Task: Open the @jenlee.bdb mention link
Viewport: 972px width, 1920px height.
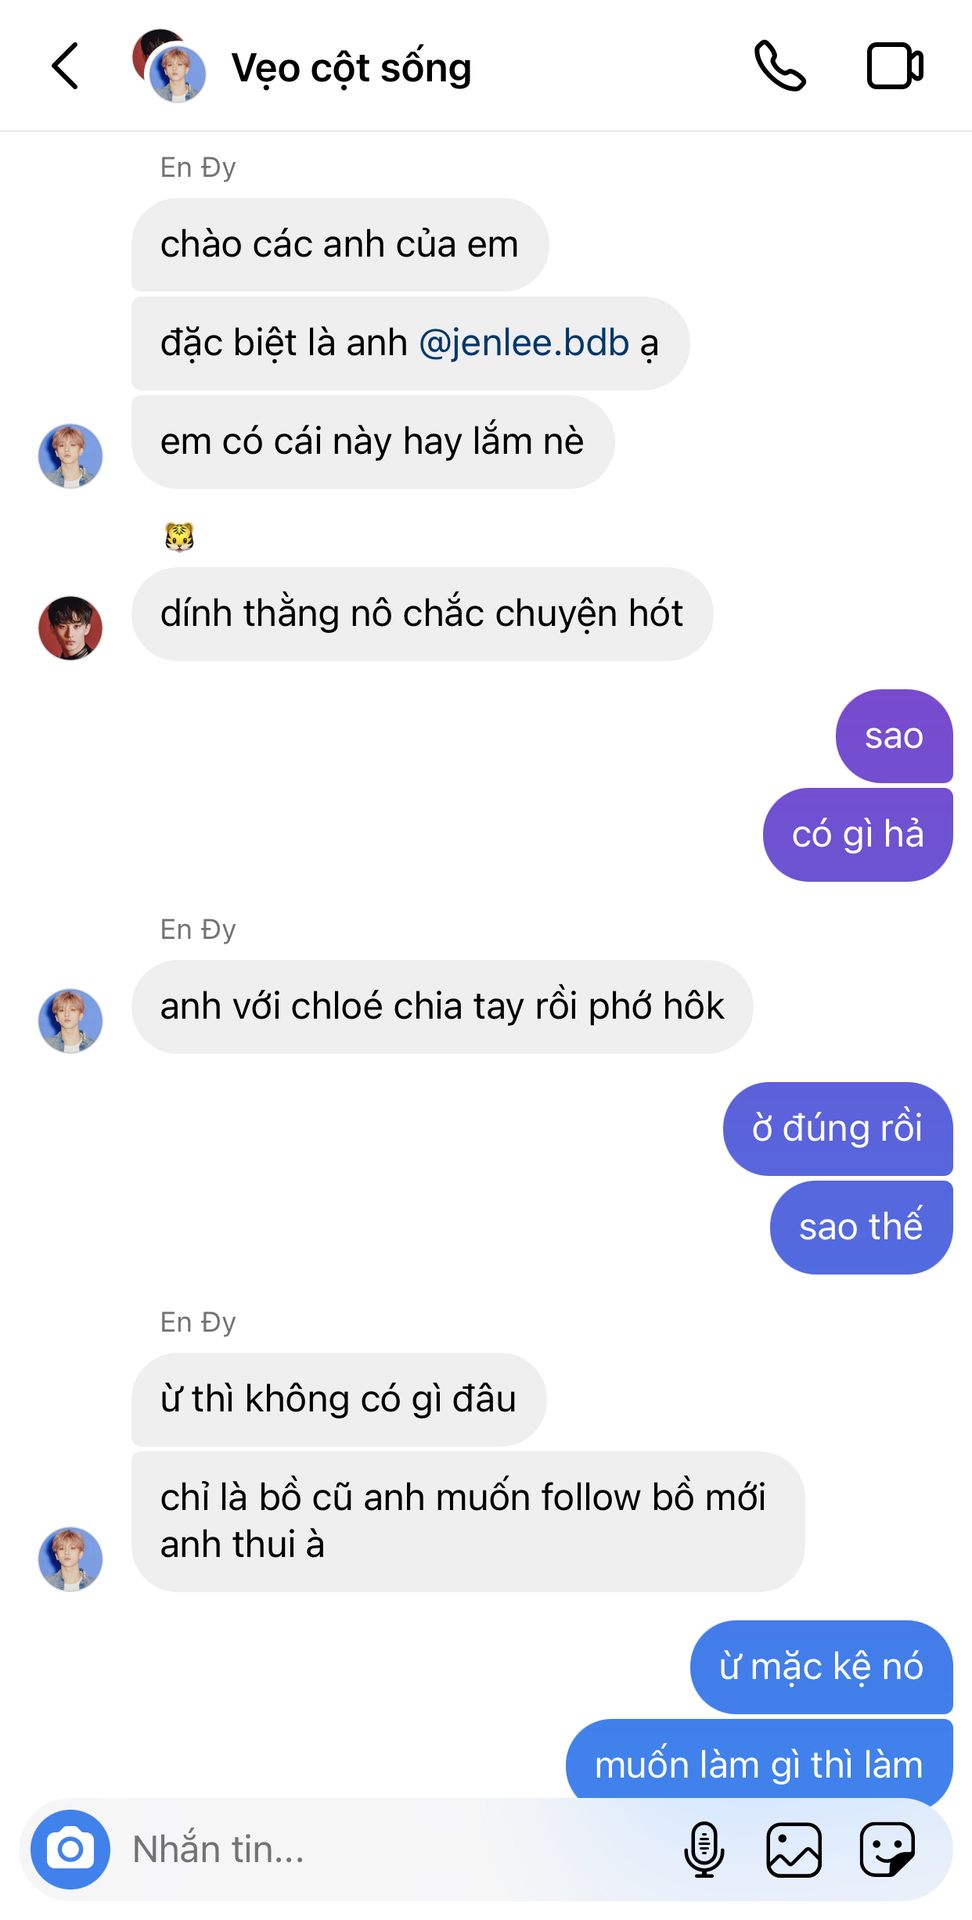Action: pyautogui.click(x=524, y=343)
